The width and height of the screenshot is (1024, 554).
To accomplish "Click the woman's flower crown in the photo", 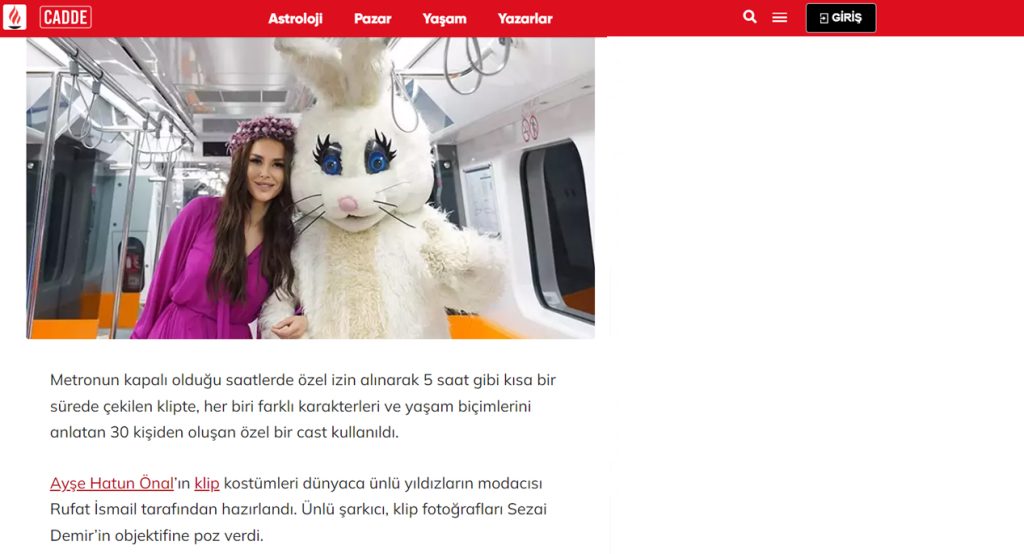I will pyautogui.click(x=261, y=130).
